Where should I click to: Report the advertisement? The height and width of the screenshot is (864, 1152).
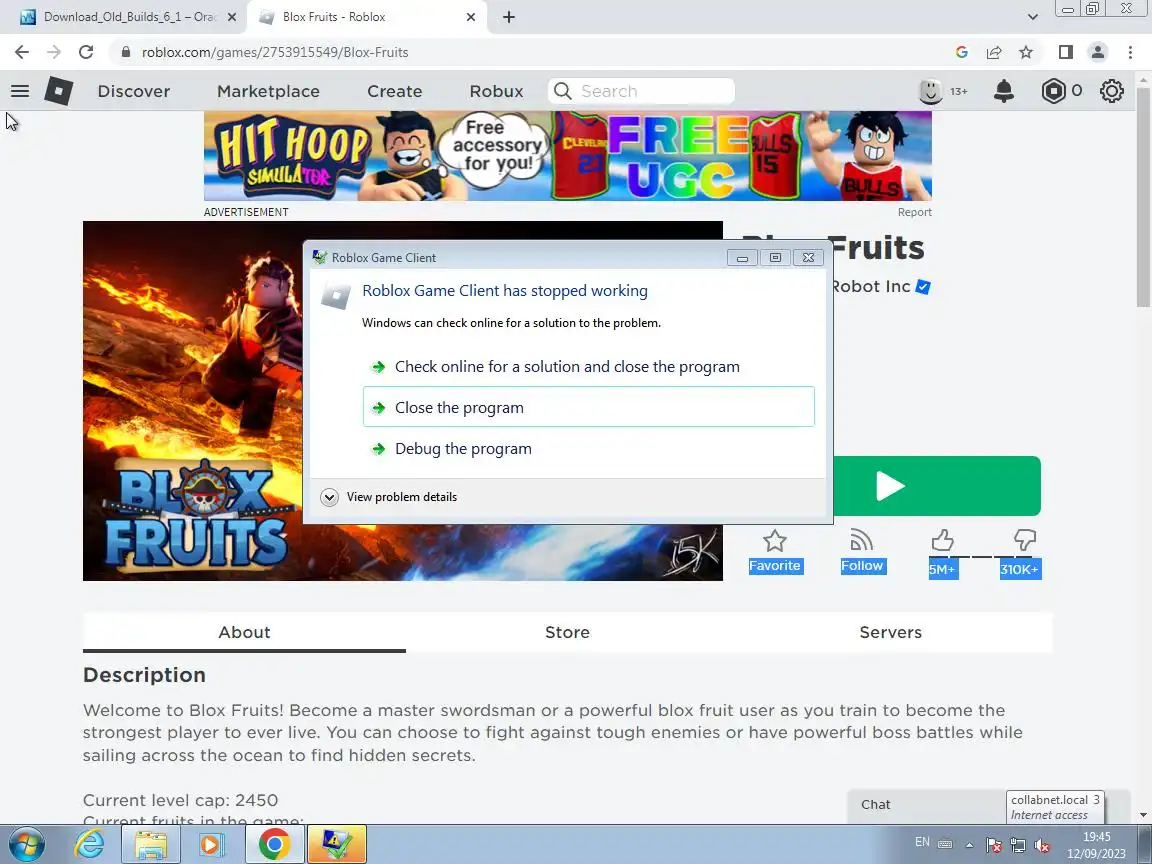coord(914,212)
